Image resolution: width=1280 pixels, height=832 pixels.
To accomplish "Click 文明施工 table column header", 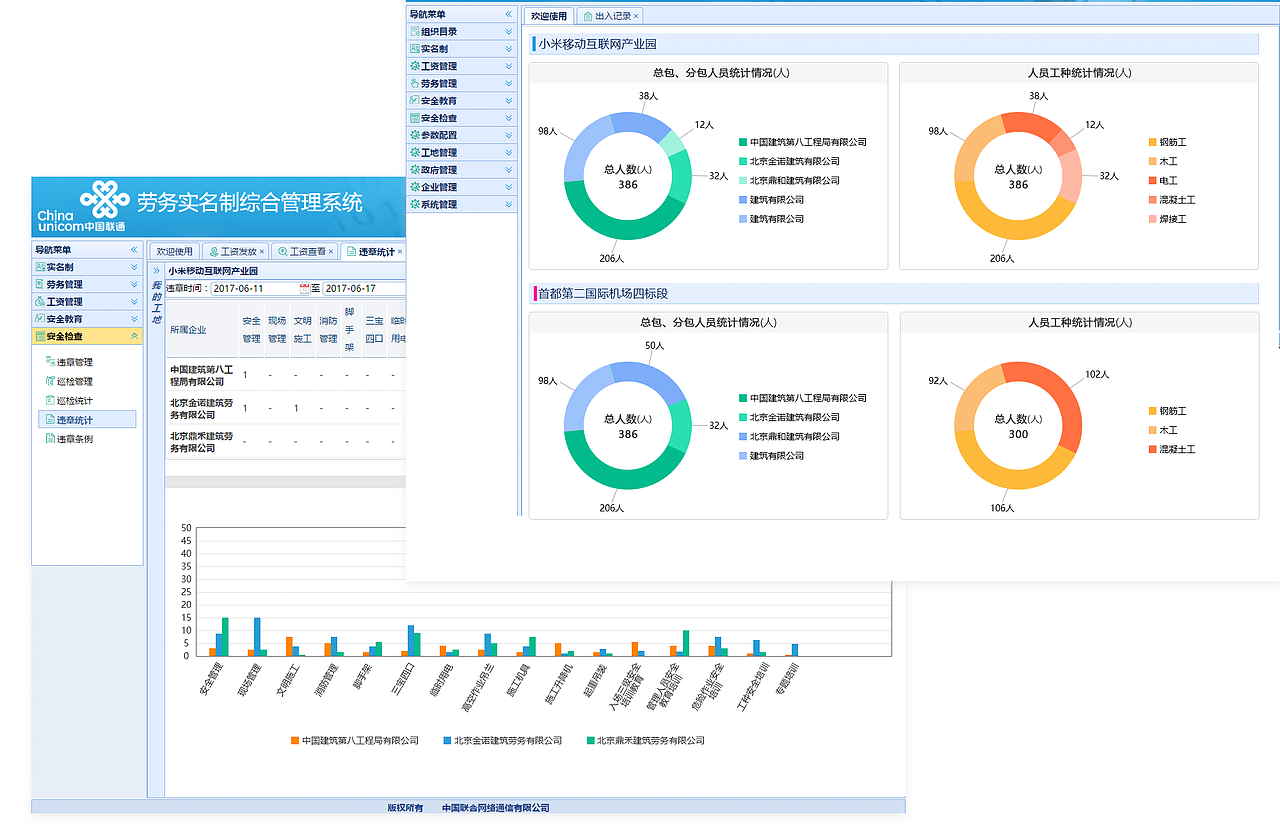I will [x=302, y=329].
